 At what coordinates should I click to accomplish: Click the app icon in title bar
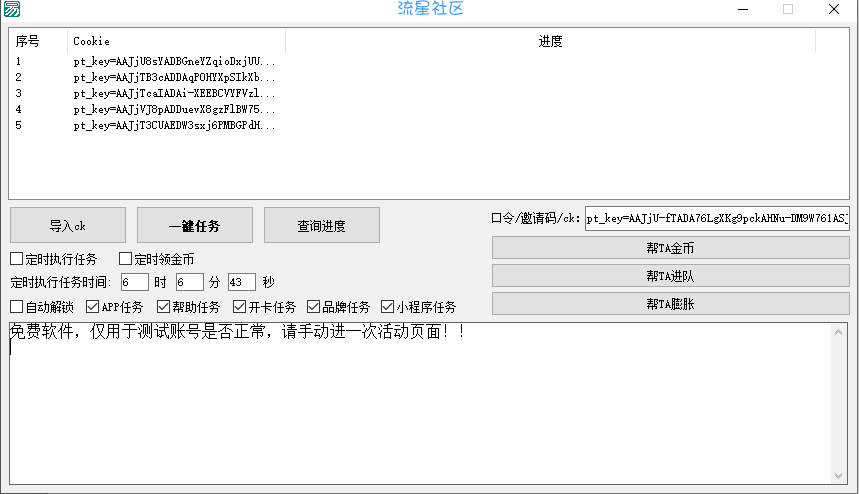click(11, 9)
